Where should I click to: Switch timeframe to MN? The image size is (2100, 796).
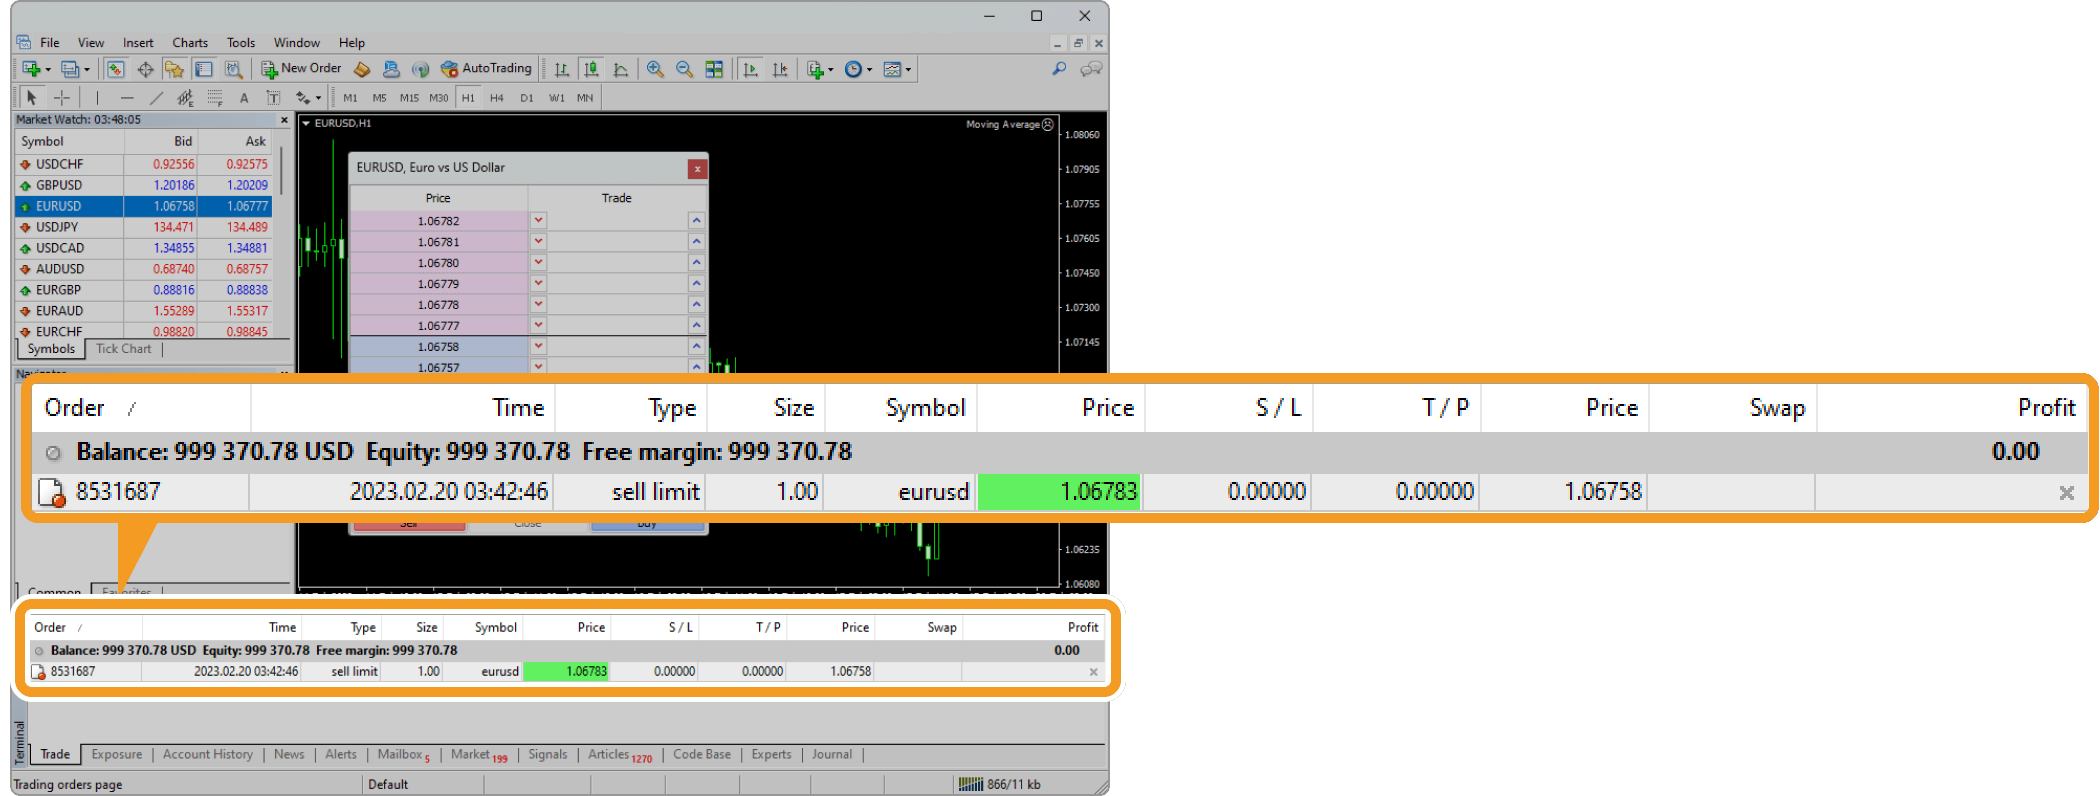click(x=585, y=98)
